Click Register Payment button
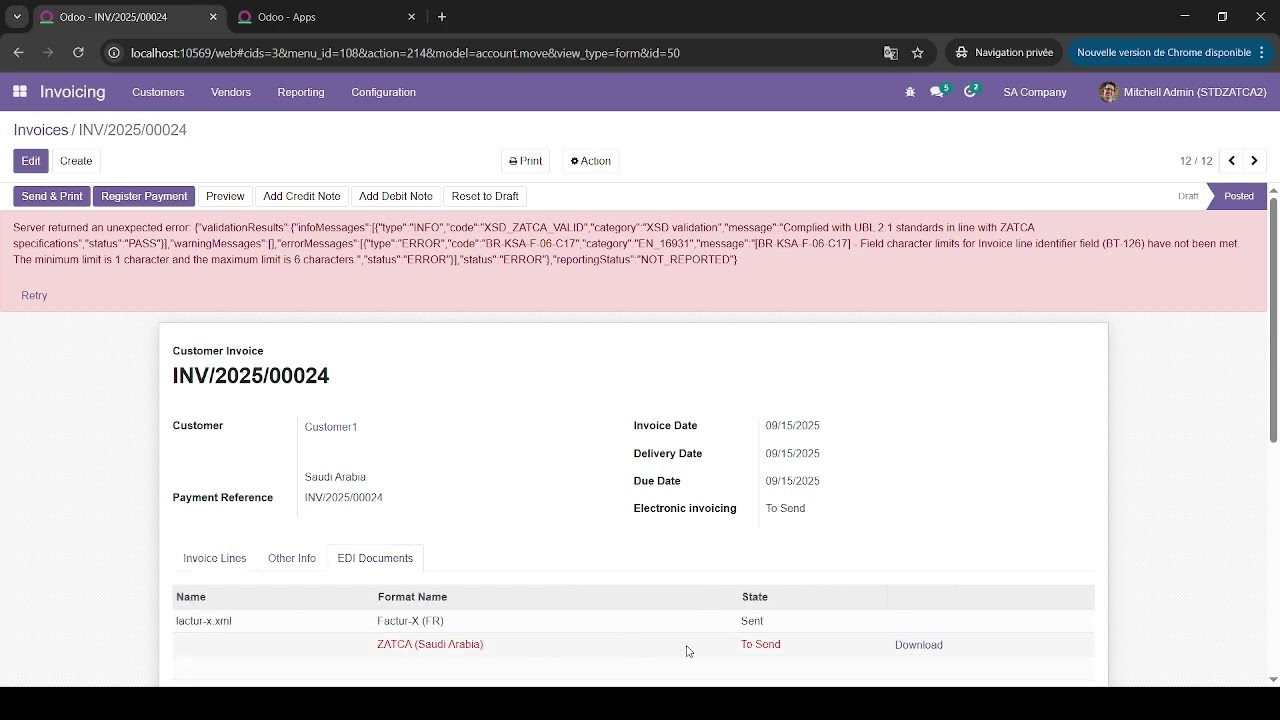 [x=144, y=196]
